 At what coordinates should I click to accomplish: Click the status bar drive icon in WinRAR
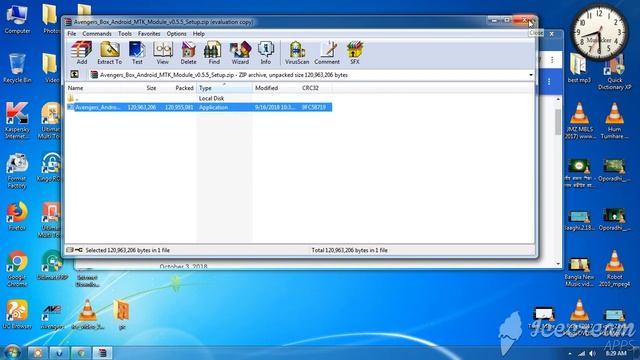coord(70,250)
